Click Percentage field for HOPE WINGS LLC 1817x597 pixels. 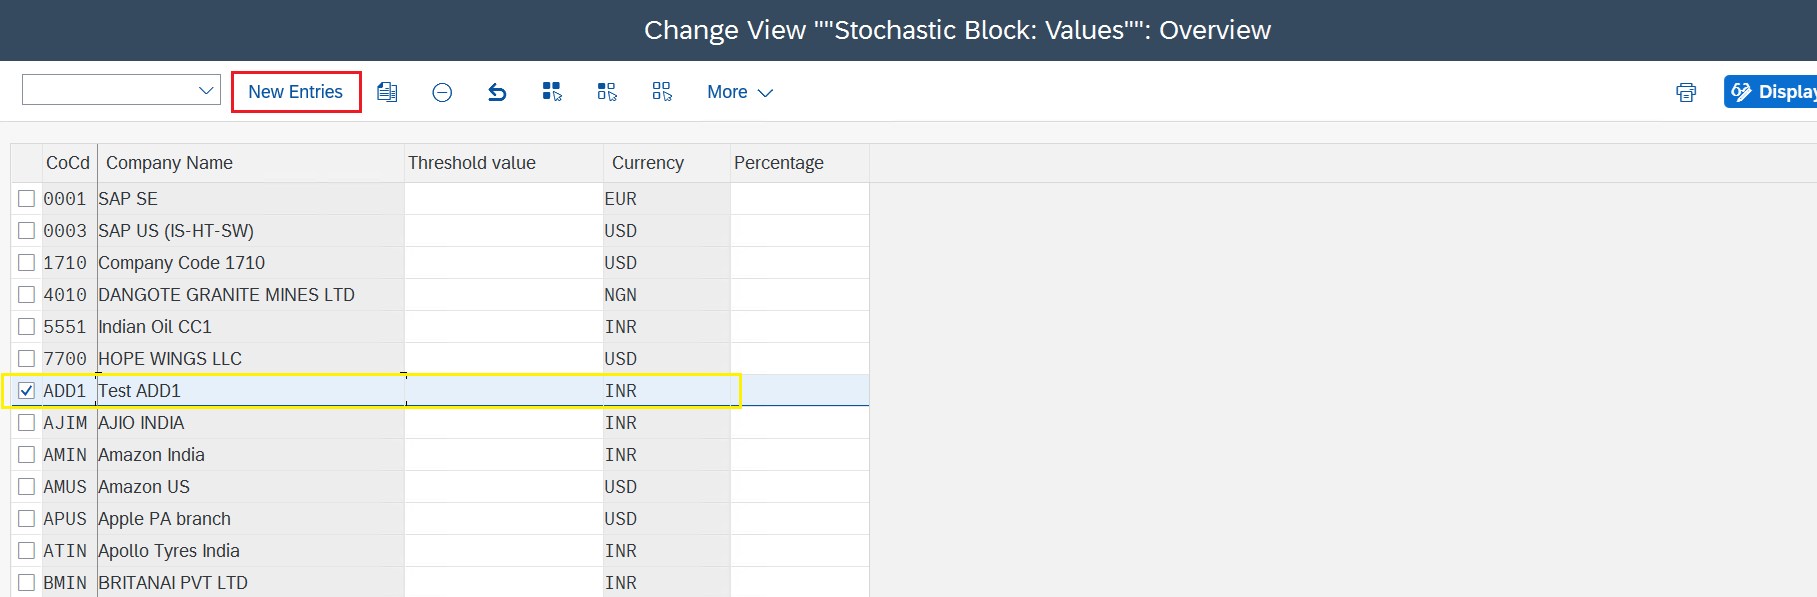click(x=799, y=359)
